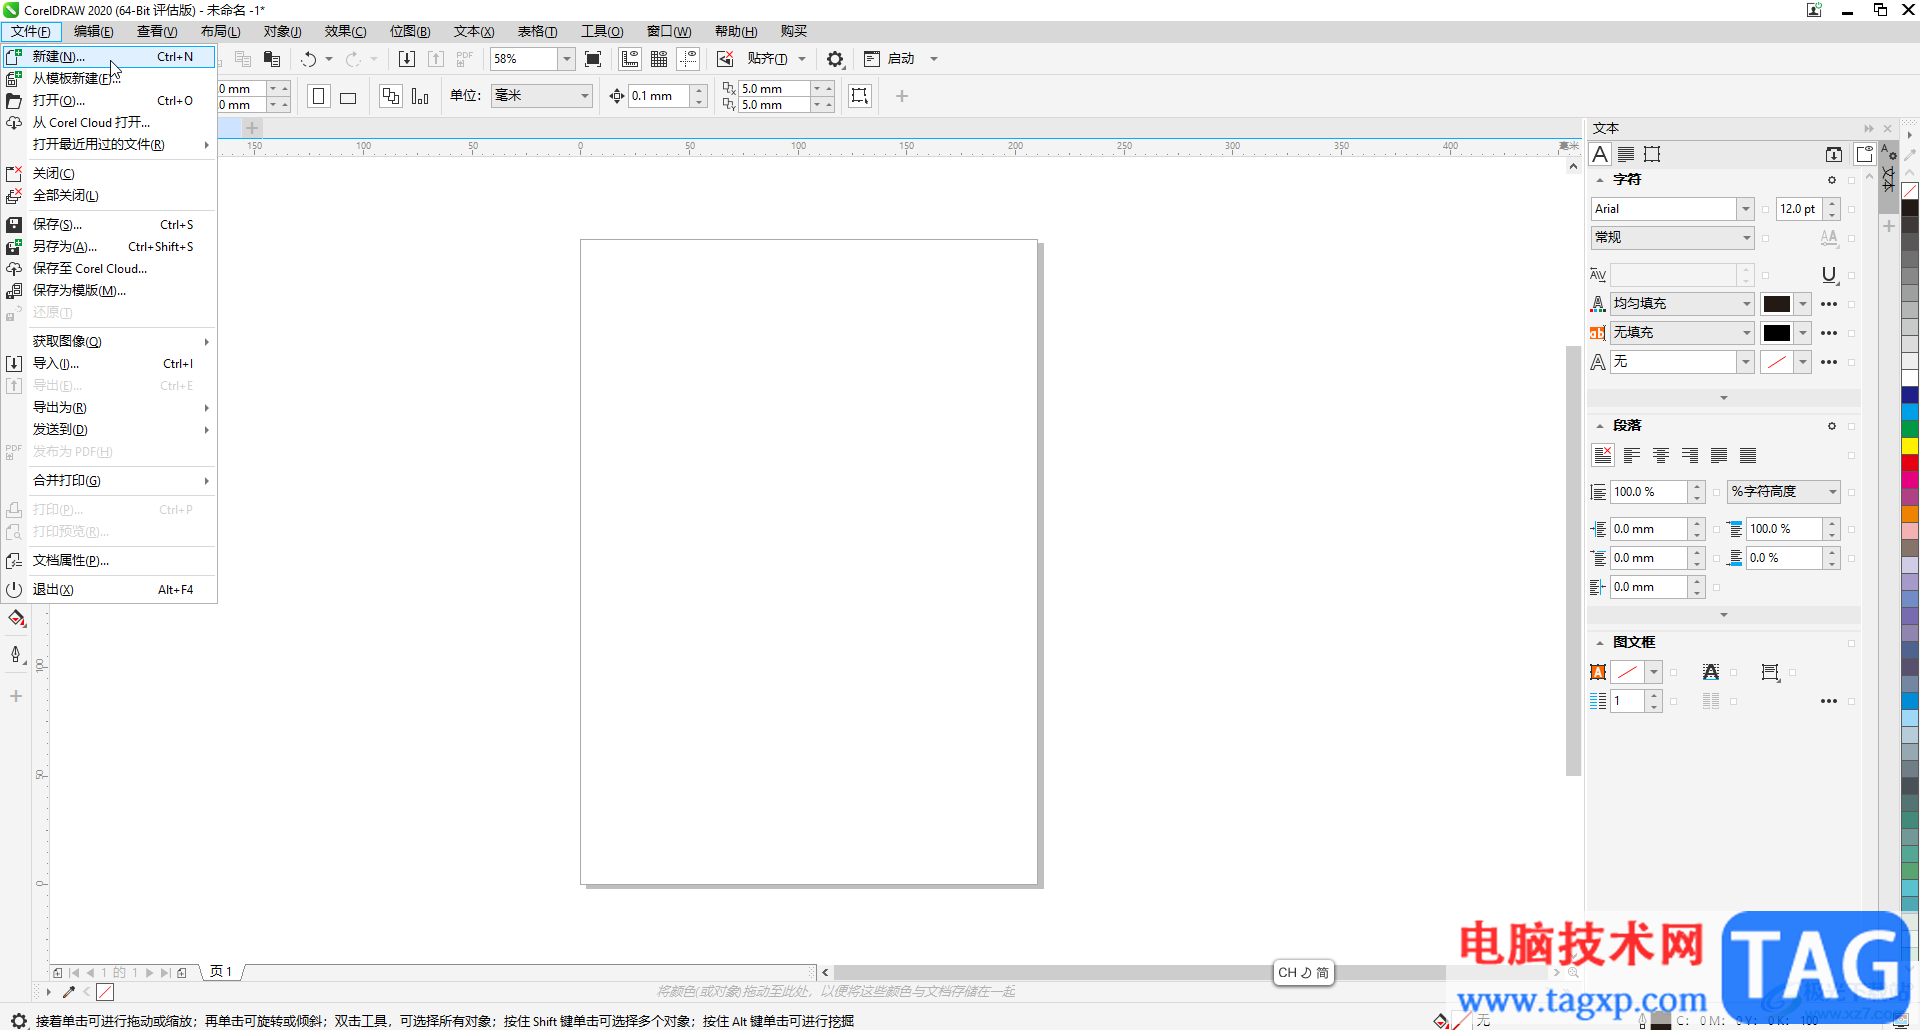1920x1030 pixels.
Task: Choose 打开(O)... from File menu
Action: point(109,101)
